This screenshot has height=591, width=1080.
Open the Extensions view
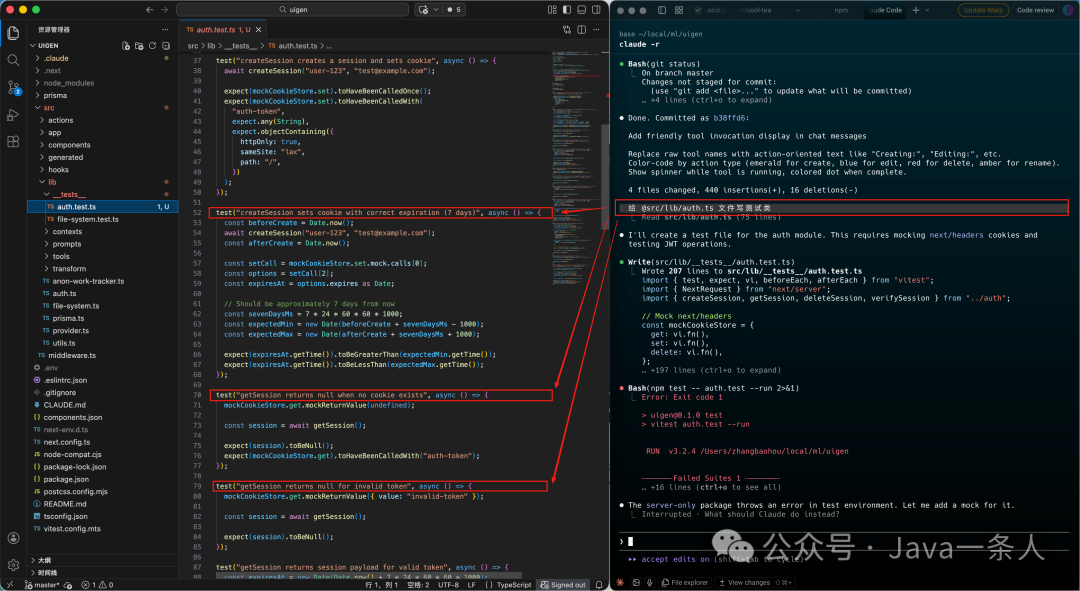[13, 142]
